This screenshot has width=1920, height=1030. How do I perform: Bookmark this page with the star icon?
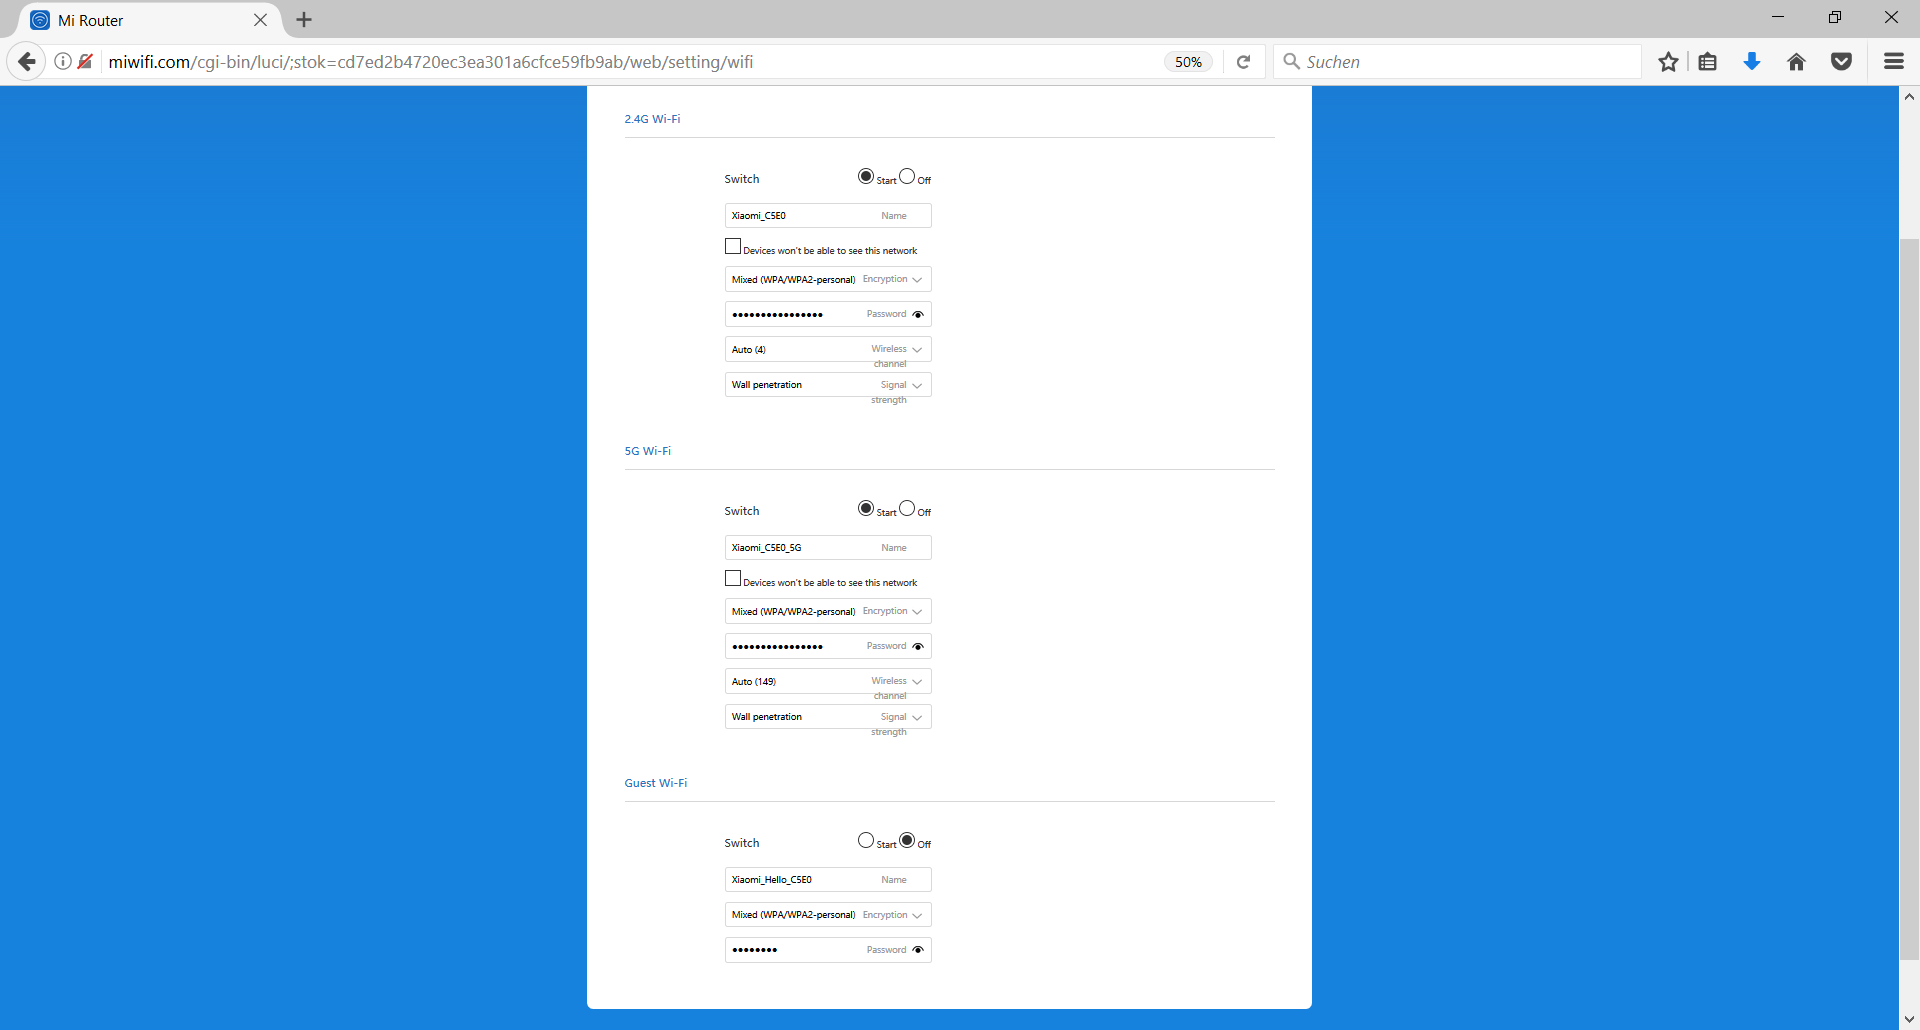point(1668,62)
